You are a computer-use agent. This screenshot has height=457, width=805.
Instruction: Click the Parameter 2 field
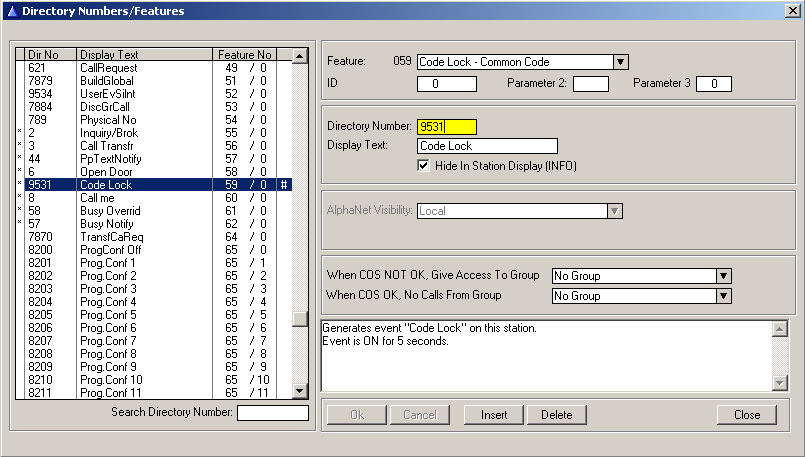click(590, 84)
